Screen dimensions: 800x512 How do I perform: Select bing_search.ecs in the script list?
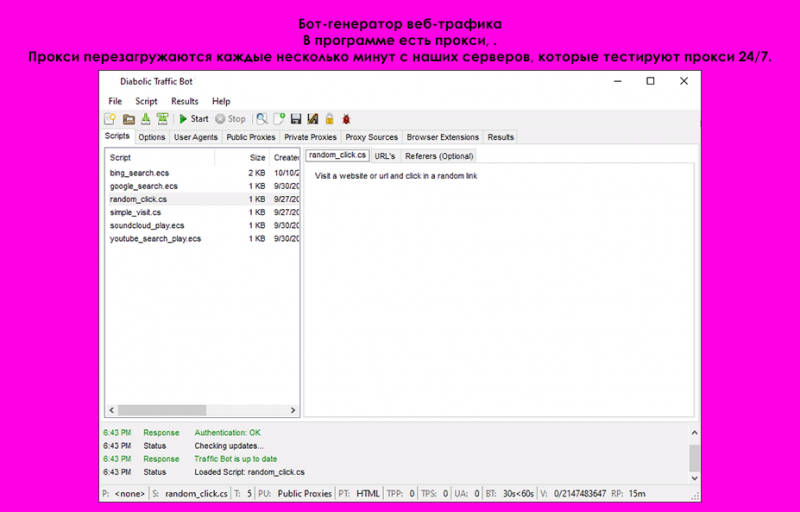coord(202,173)
